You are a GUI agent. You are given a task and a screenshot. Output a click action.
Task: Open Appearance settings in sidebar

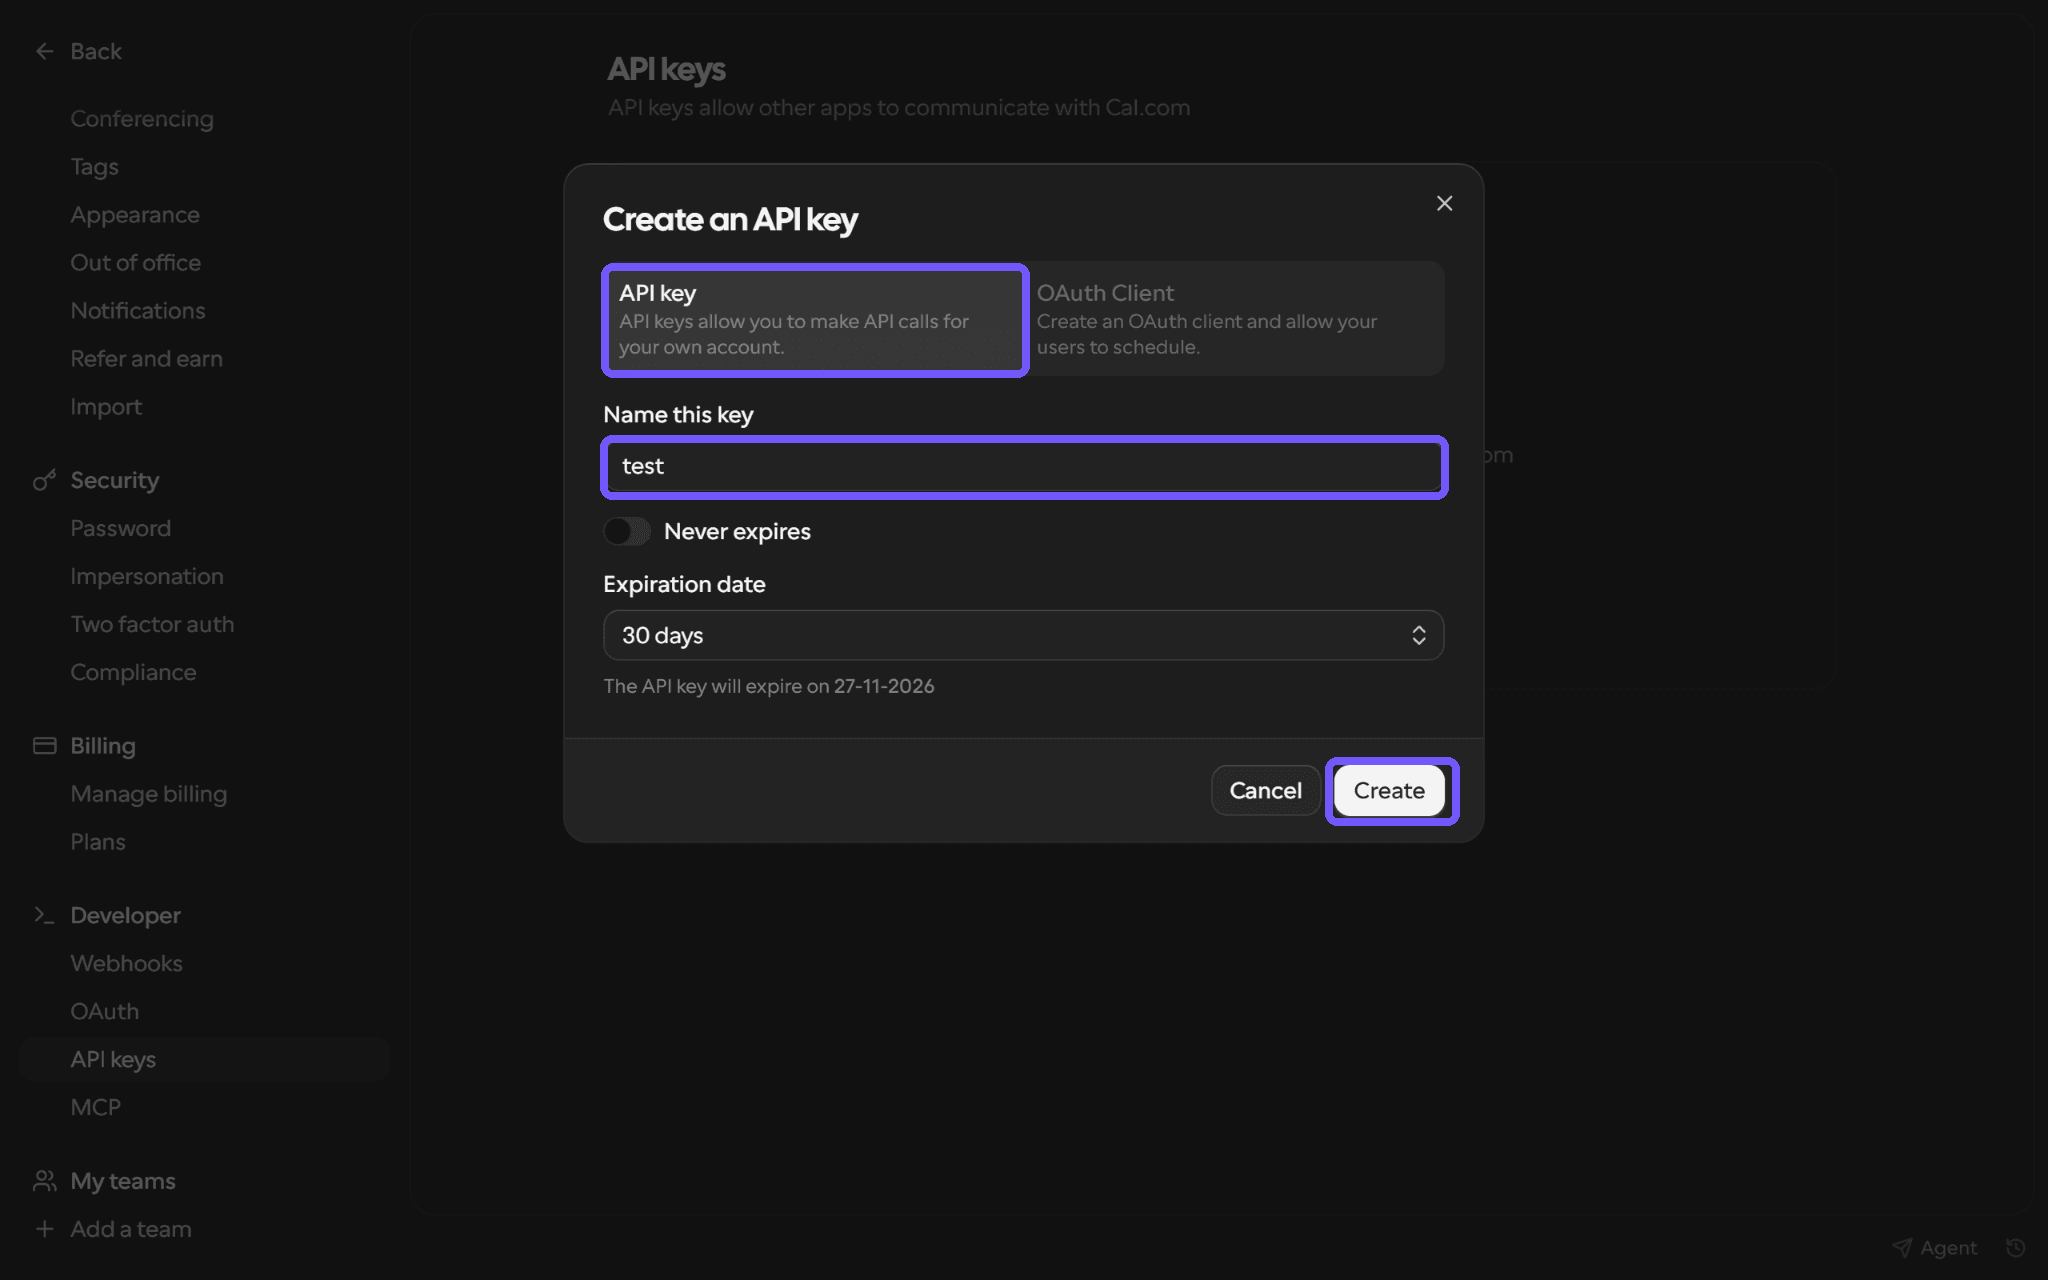[x=135, y=215]
